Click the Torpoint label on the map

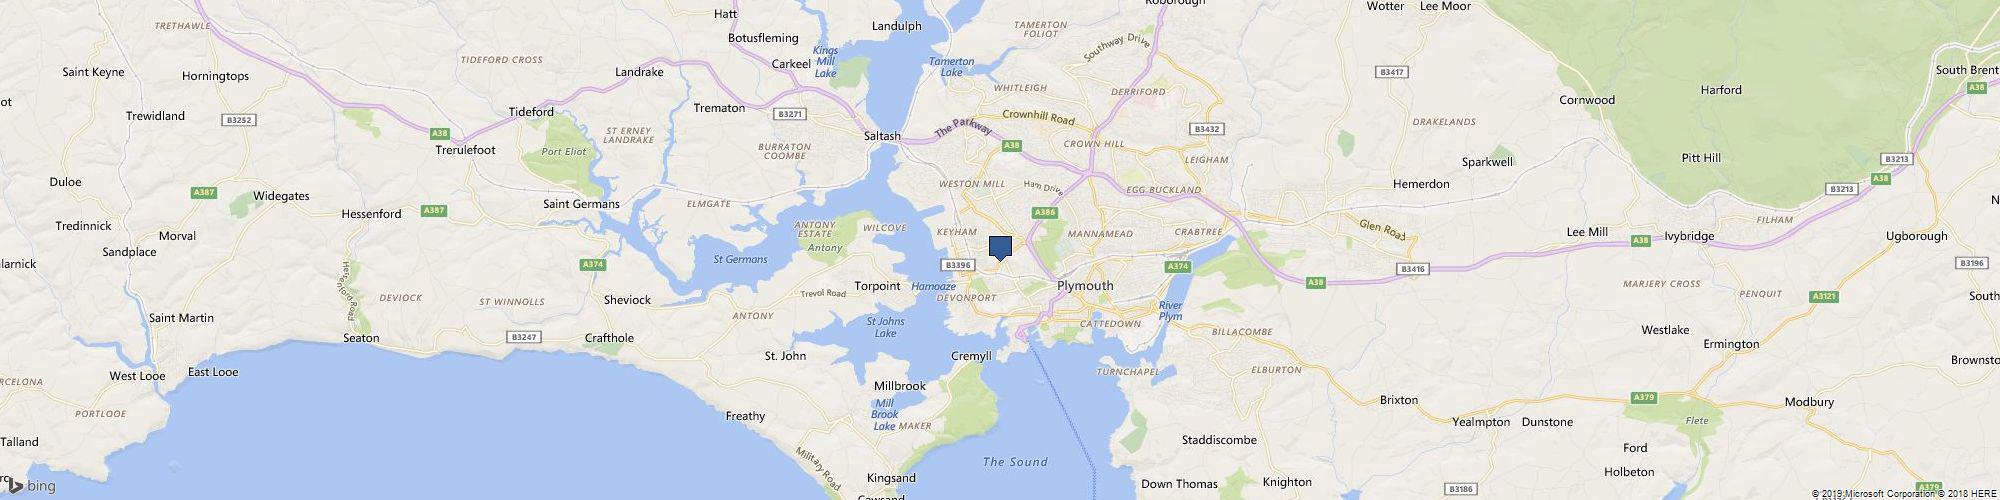(877, 286)
